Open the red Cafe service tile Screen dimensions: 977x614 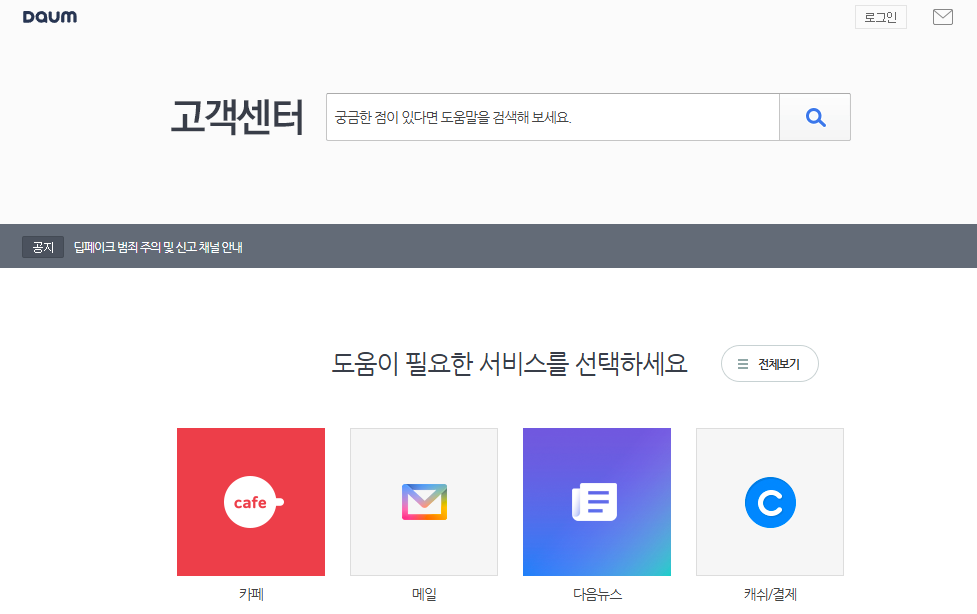point(251,502)
